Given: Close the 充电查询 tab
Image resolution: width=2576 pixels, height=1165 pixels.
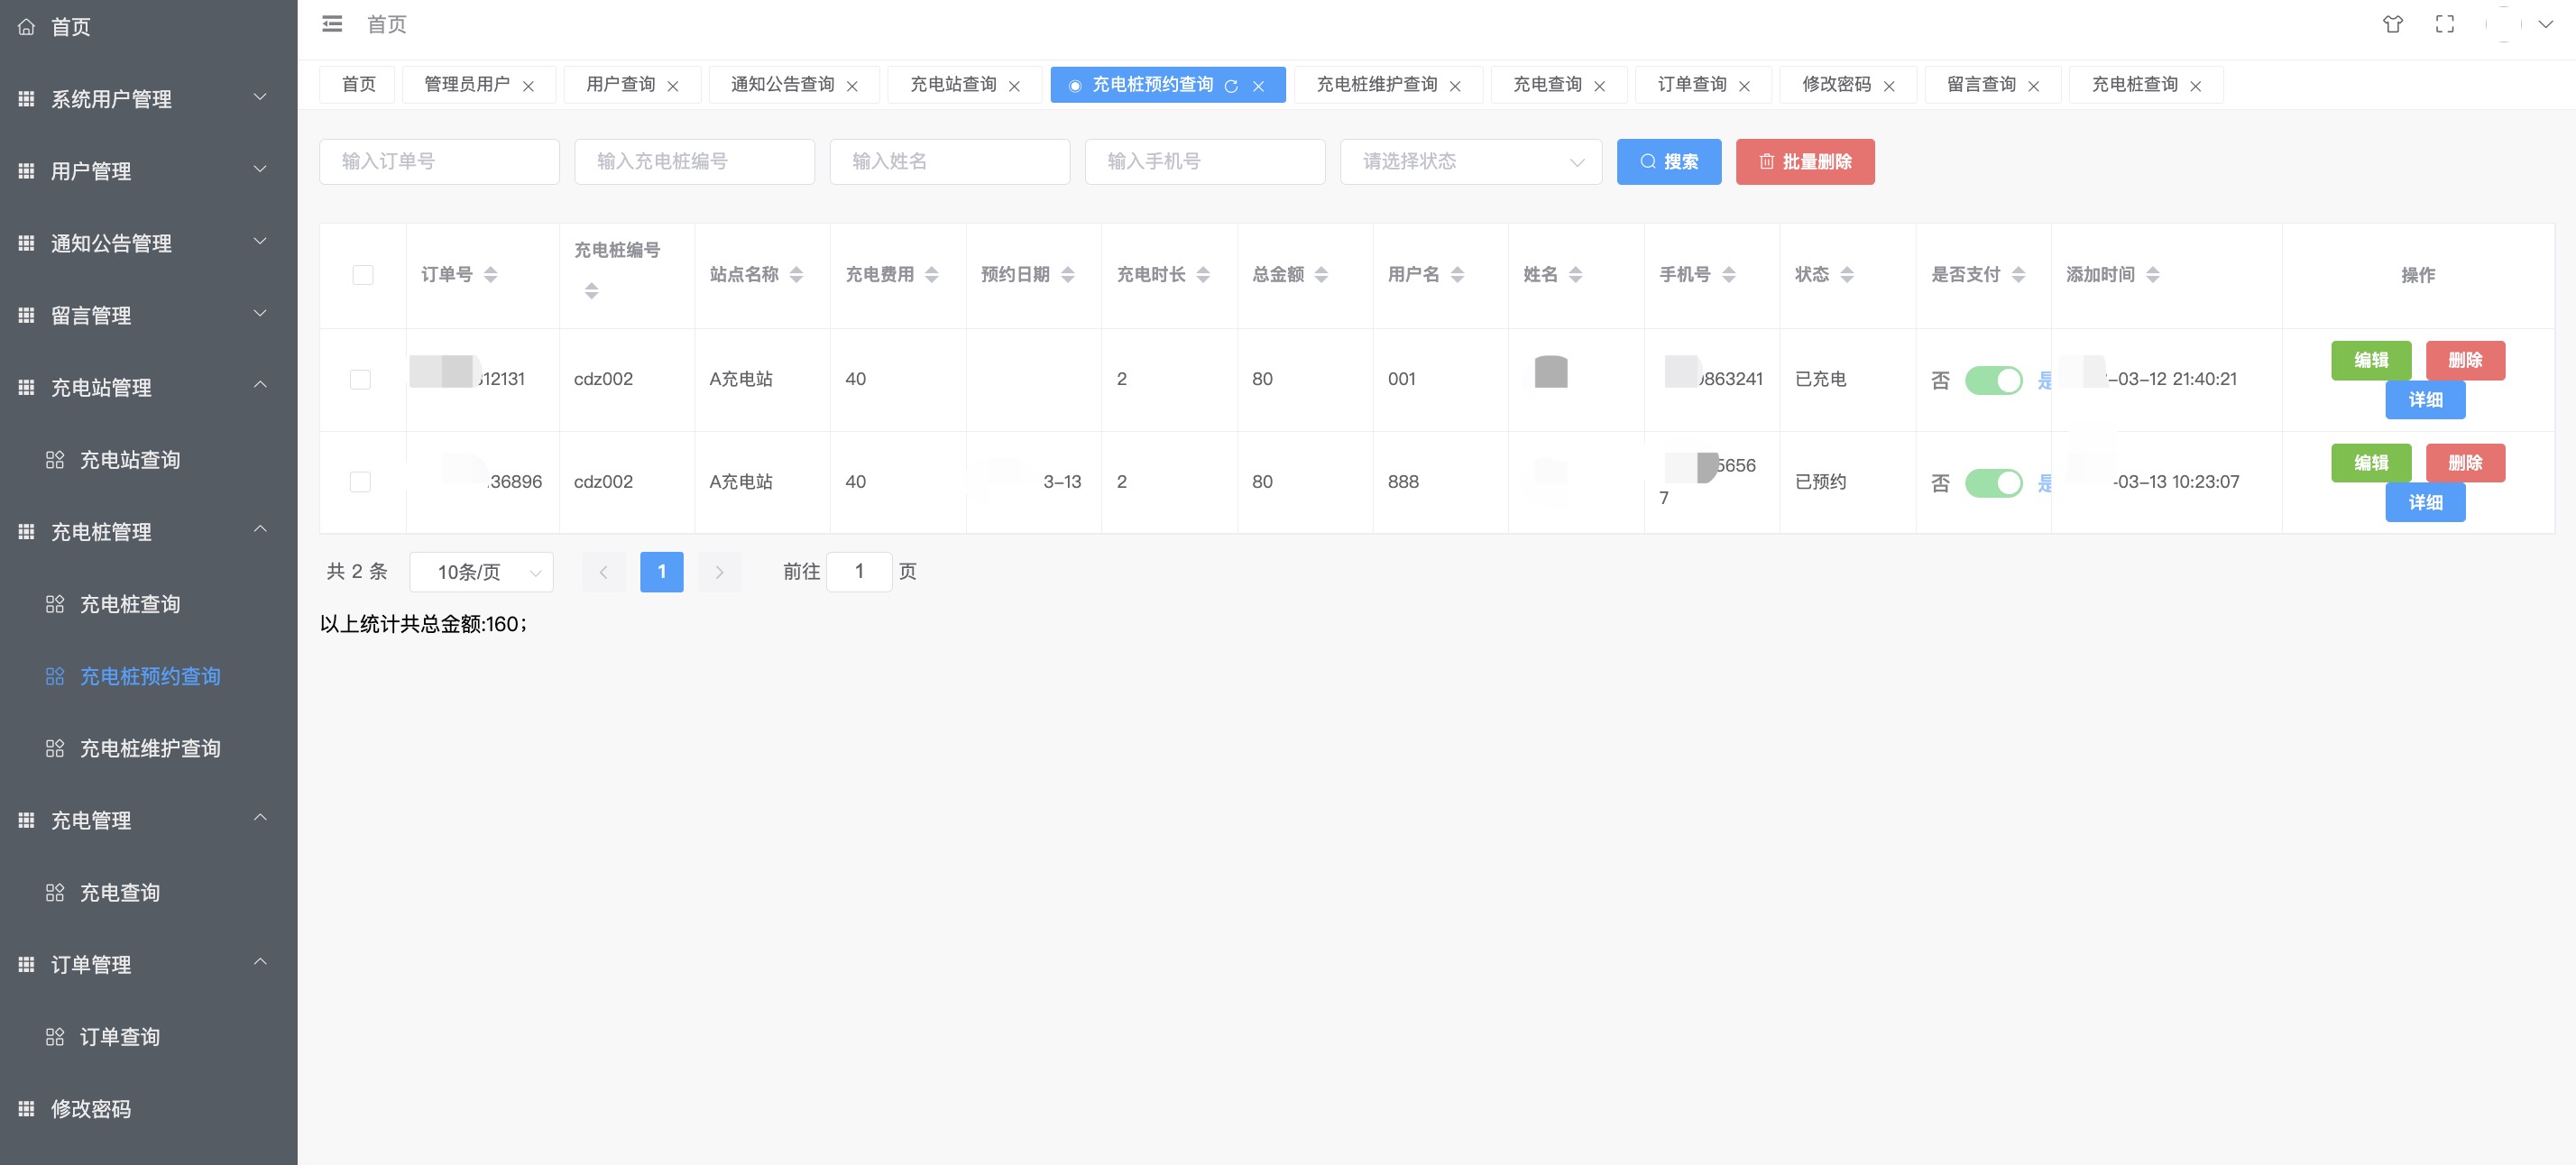Looking at the screenshot, I should point(1599,86).
